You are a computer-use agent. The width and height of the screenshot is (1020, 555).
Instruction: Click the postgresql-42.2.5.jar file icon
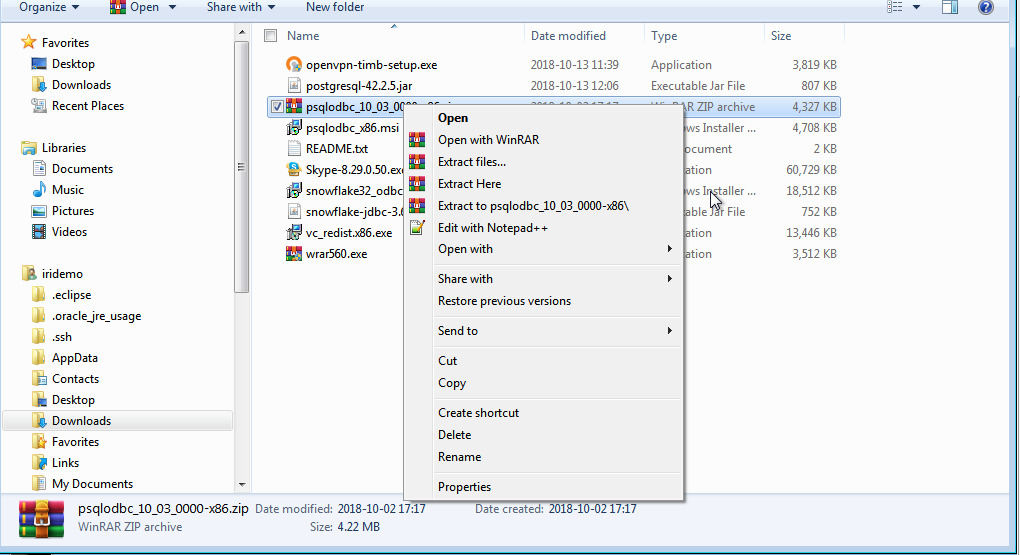(x=294, y=85)
